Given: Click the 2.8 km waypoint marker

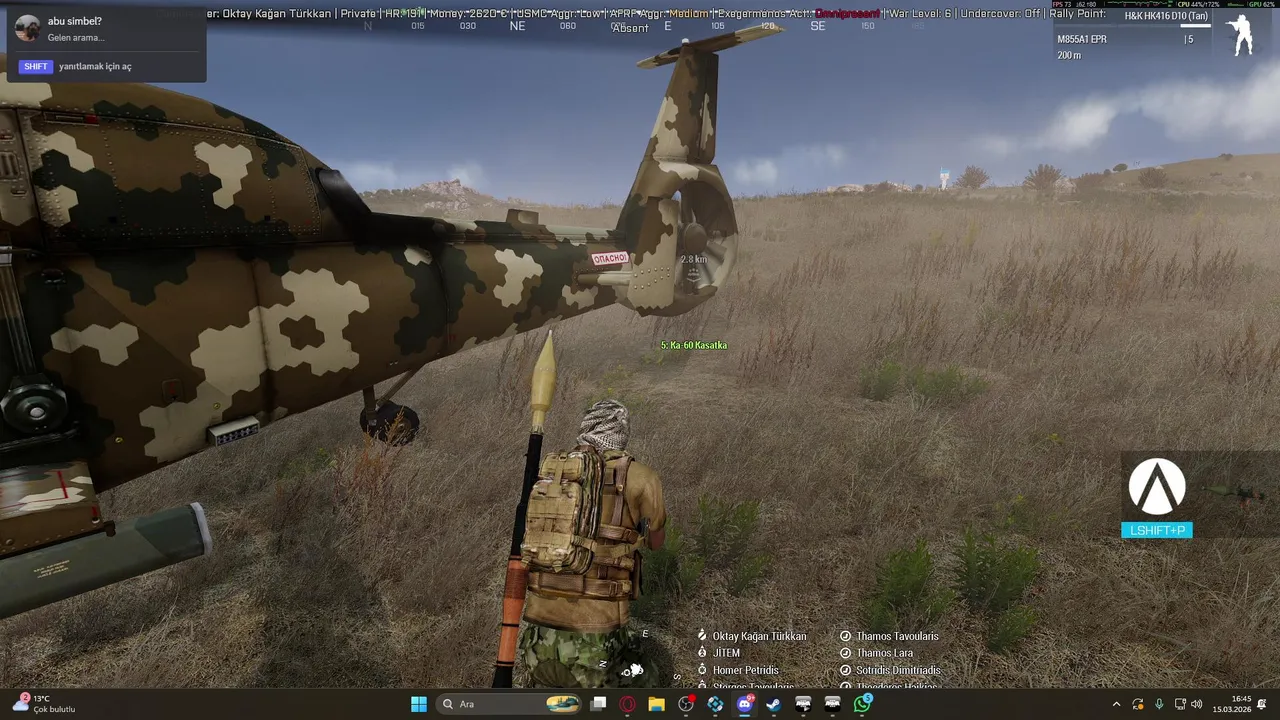Looking at the screenshot, I should pos(694,267).
